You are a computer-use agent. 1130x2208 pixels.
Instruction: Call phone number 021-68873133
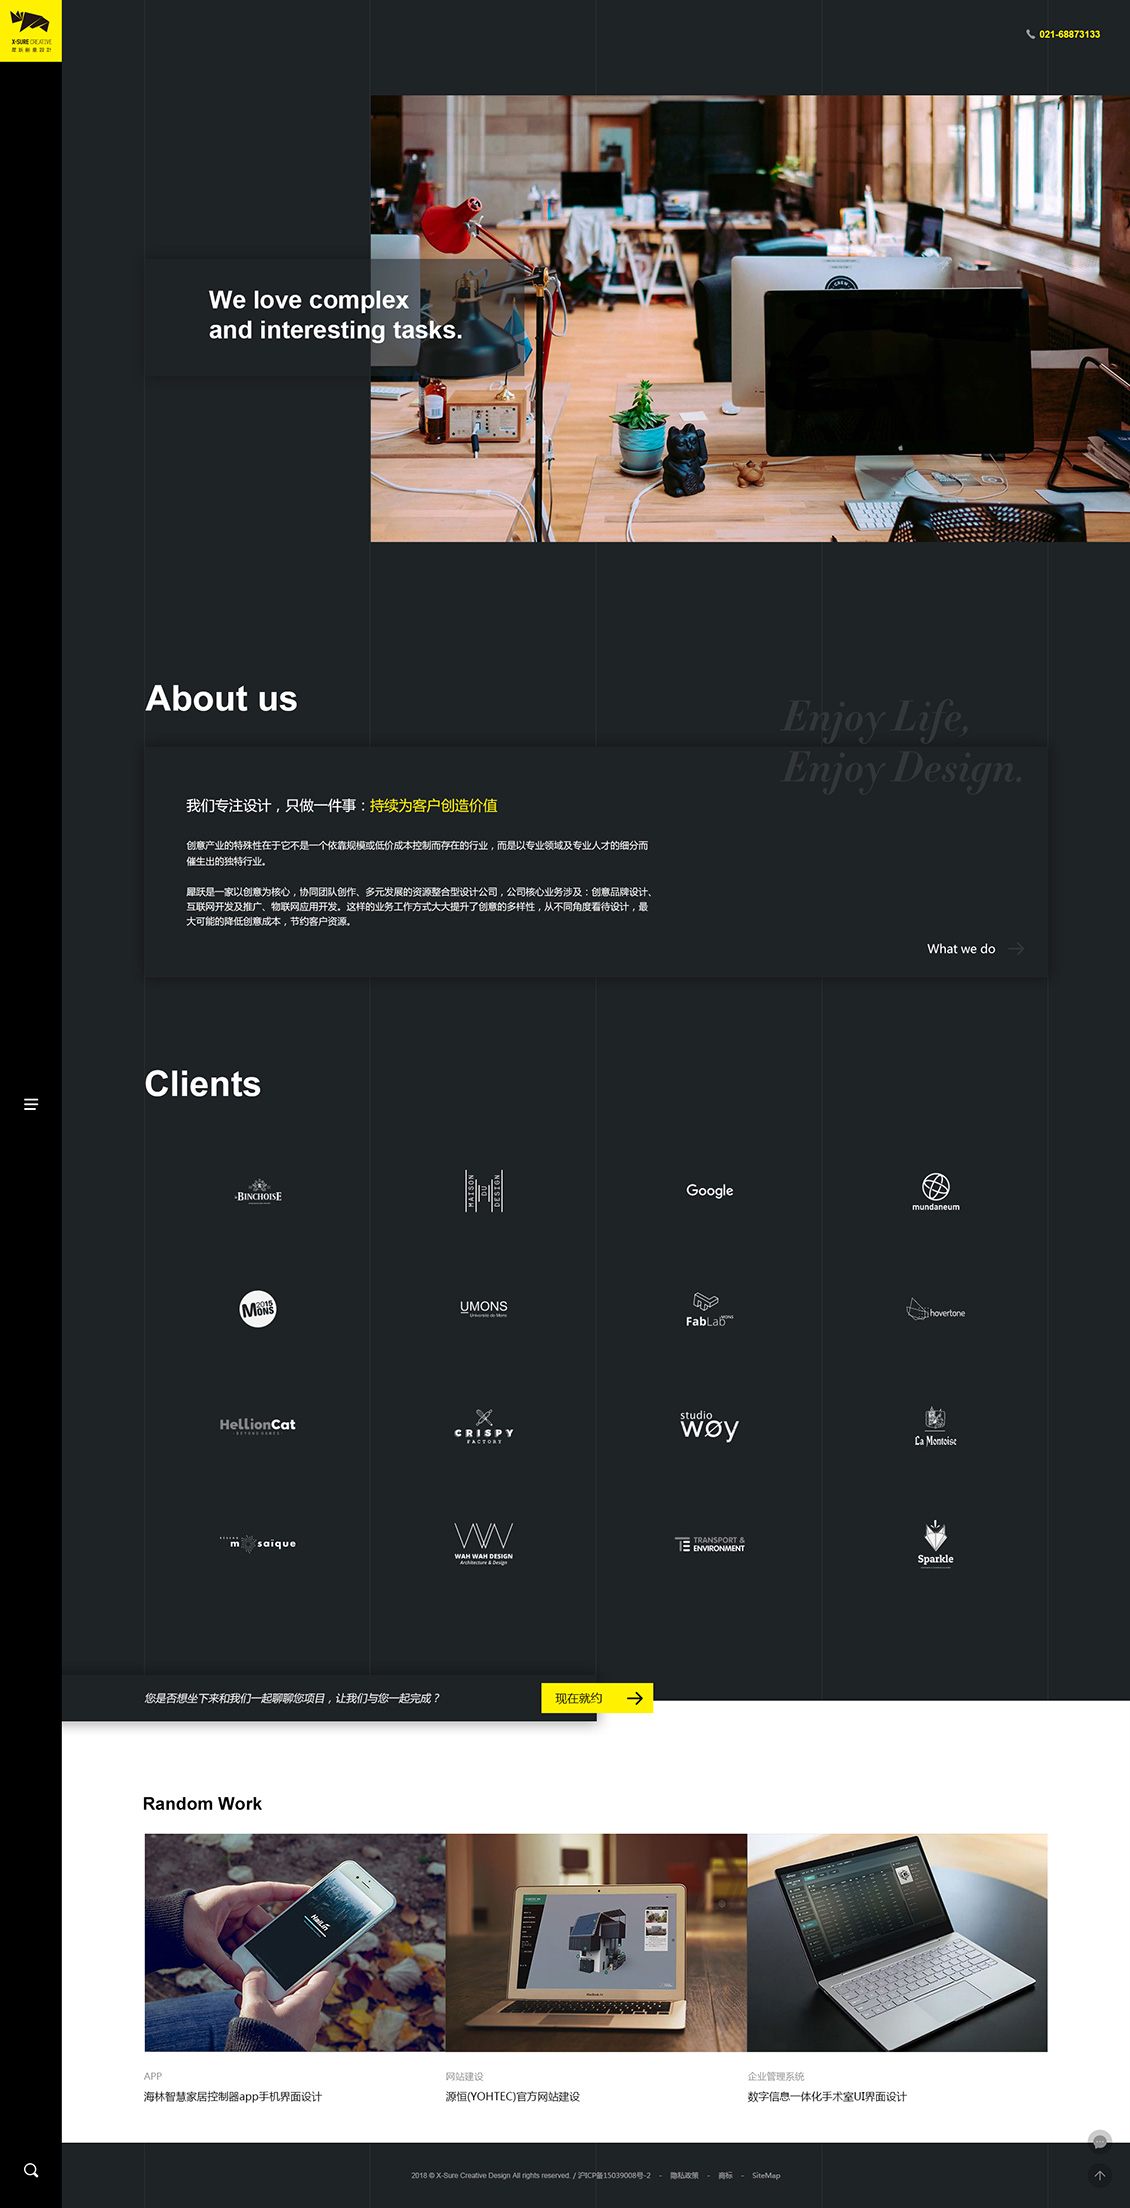coord(1069,34)
